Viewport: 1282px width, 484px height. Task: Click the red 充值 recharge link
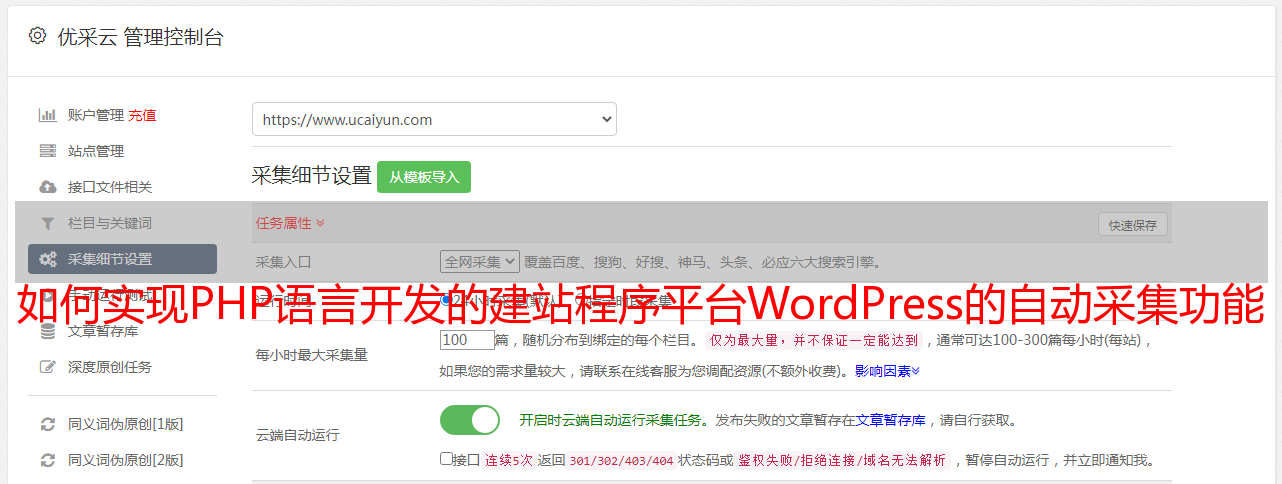click(142, 115)
